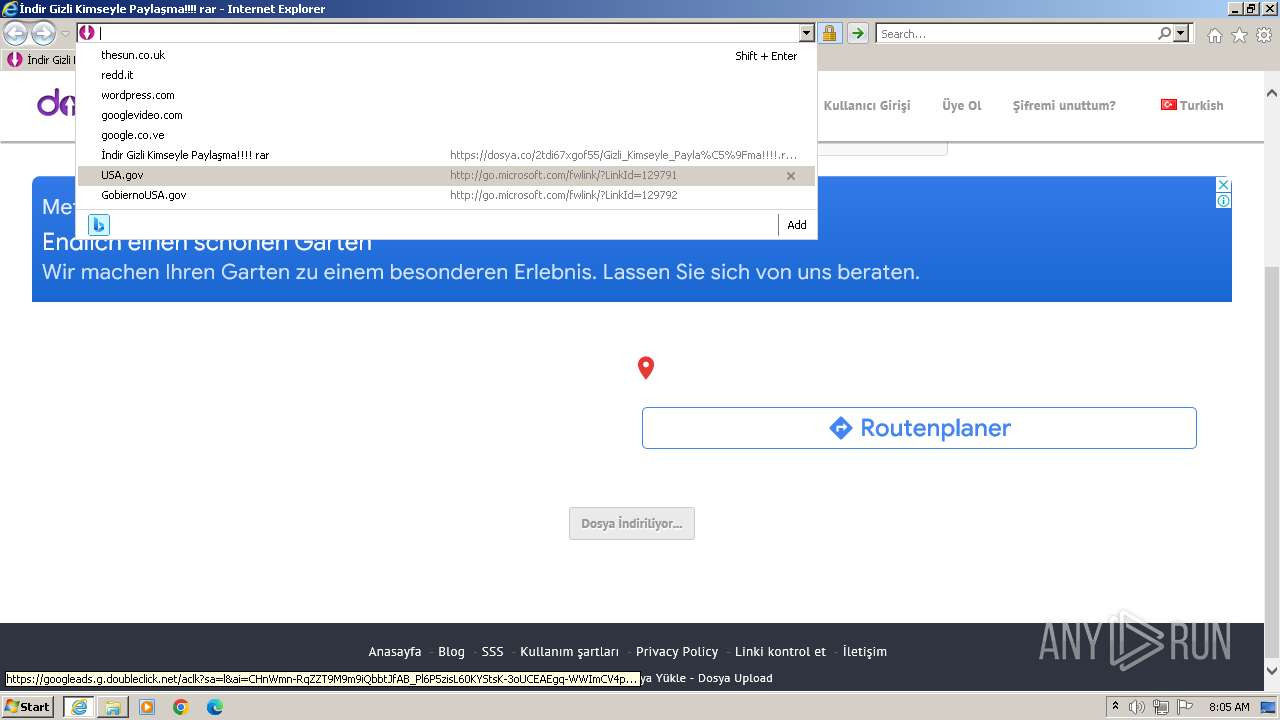Show hidden system tray icons

coord(1115,707)
